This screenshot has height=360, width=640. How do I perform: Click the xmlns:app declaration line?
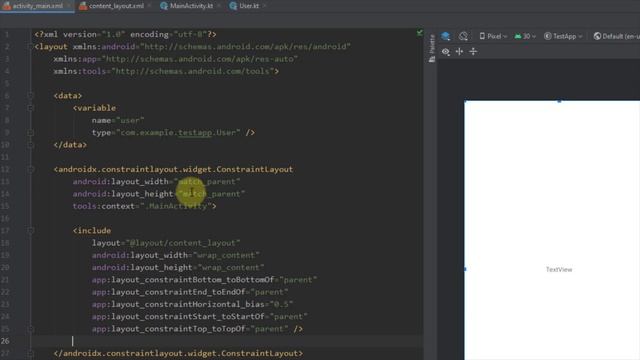176,59
